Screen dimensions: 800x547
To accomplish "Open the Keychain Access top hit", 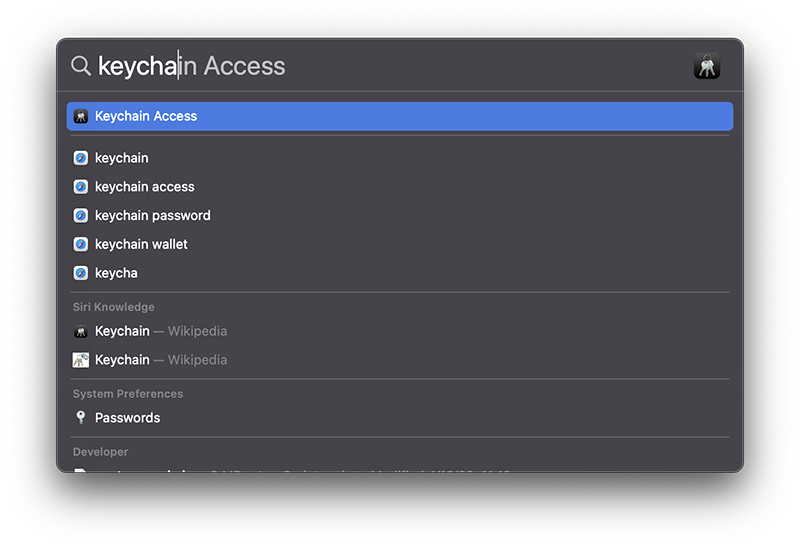I will coord(400,116).
